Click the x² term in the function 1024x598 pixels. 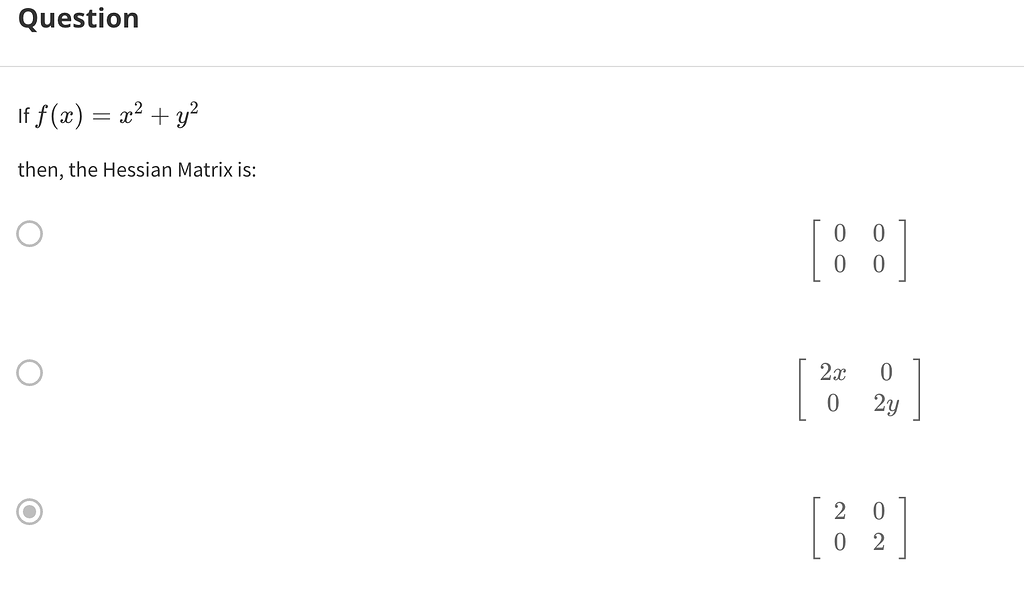[x=131, y=114]
